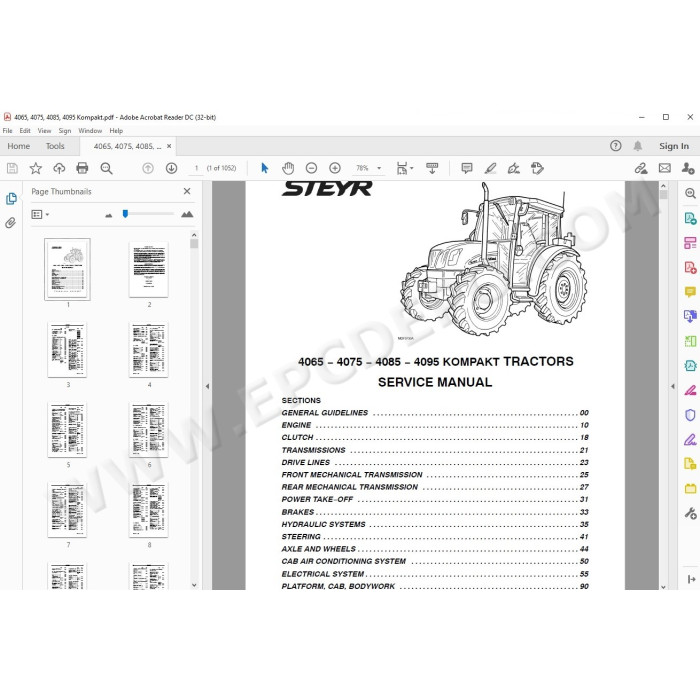
Task: Add a comment with sticky note icon
Action: pos(467,168)
